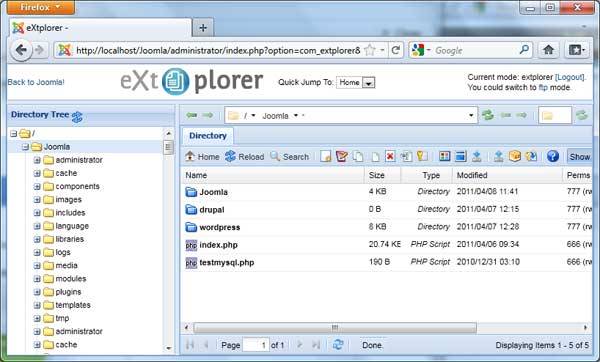Open the dropdown after the root slash in the path
Viewport: 600px width, 362px height.
point(253,116)
